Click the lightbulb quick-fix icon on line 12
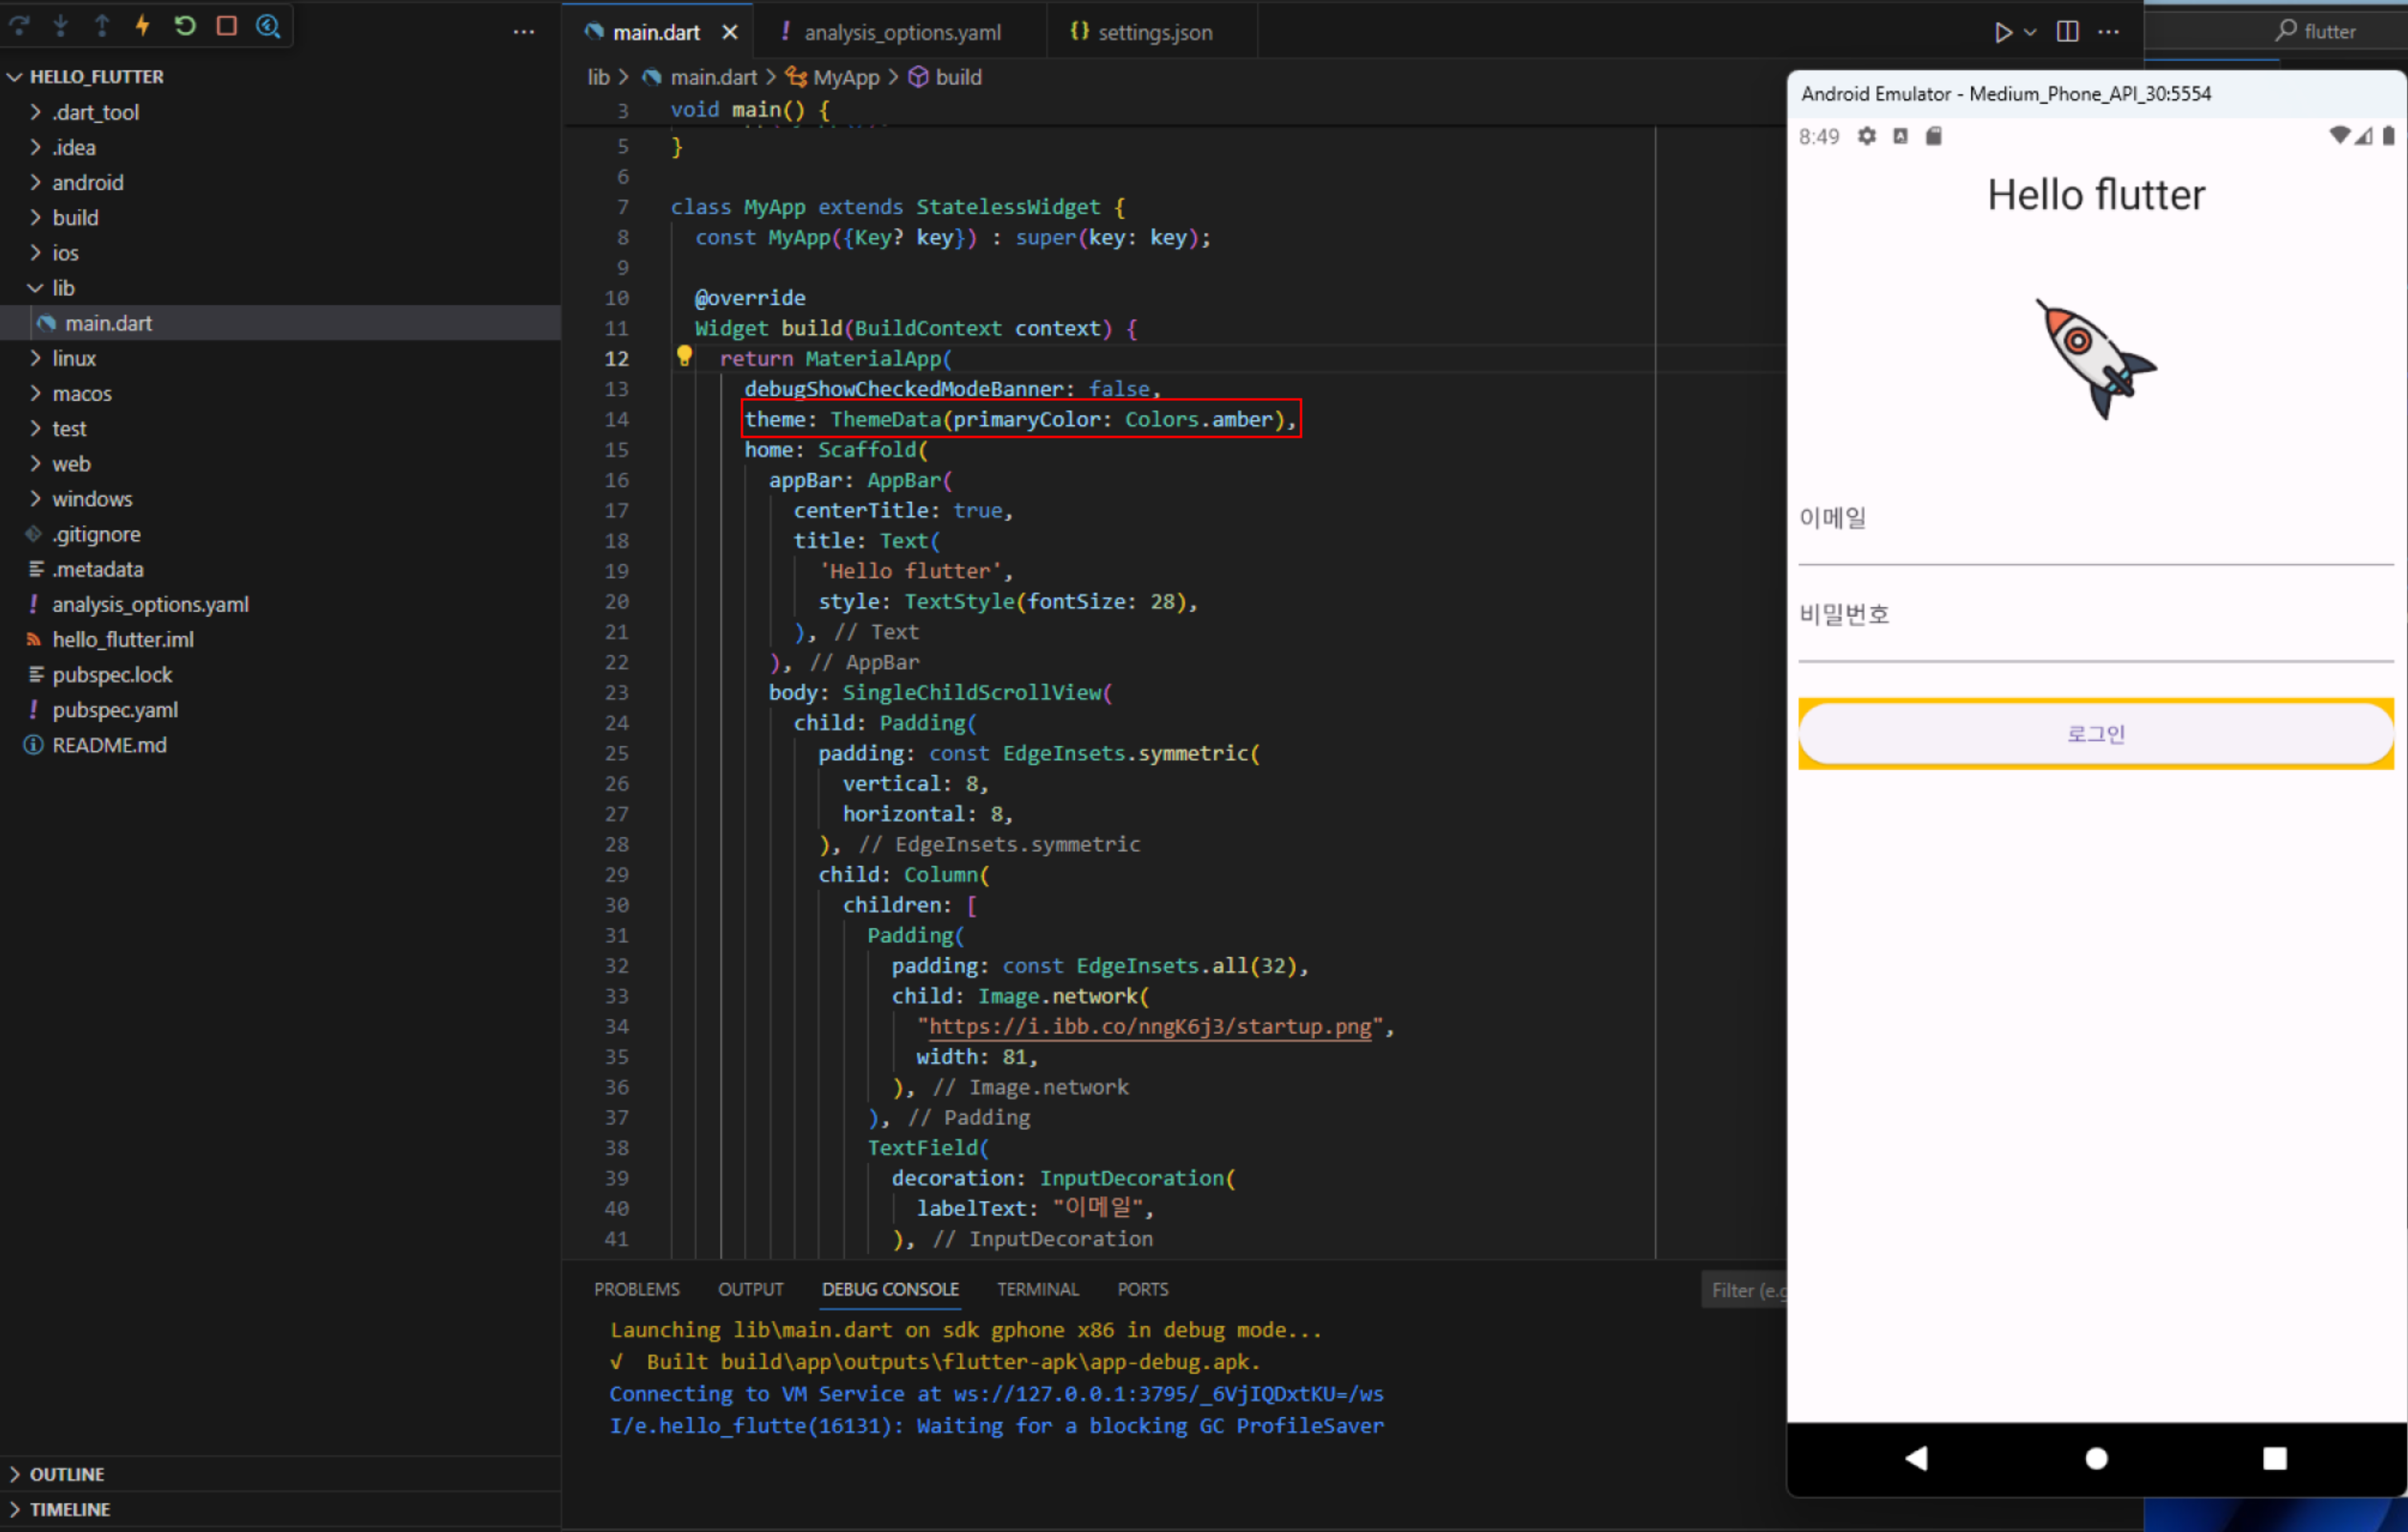 coord(684,356)
